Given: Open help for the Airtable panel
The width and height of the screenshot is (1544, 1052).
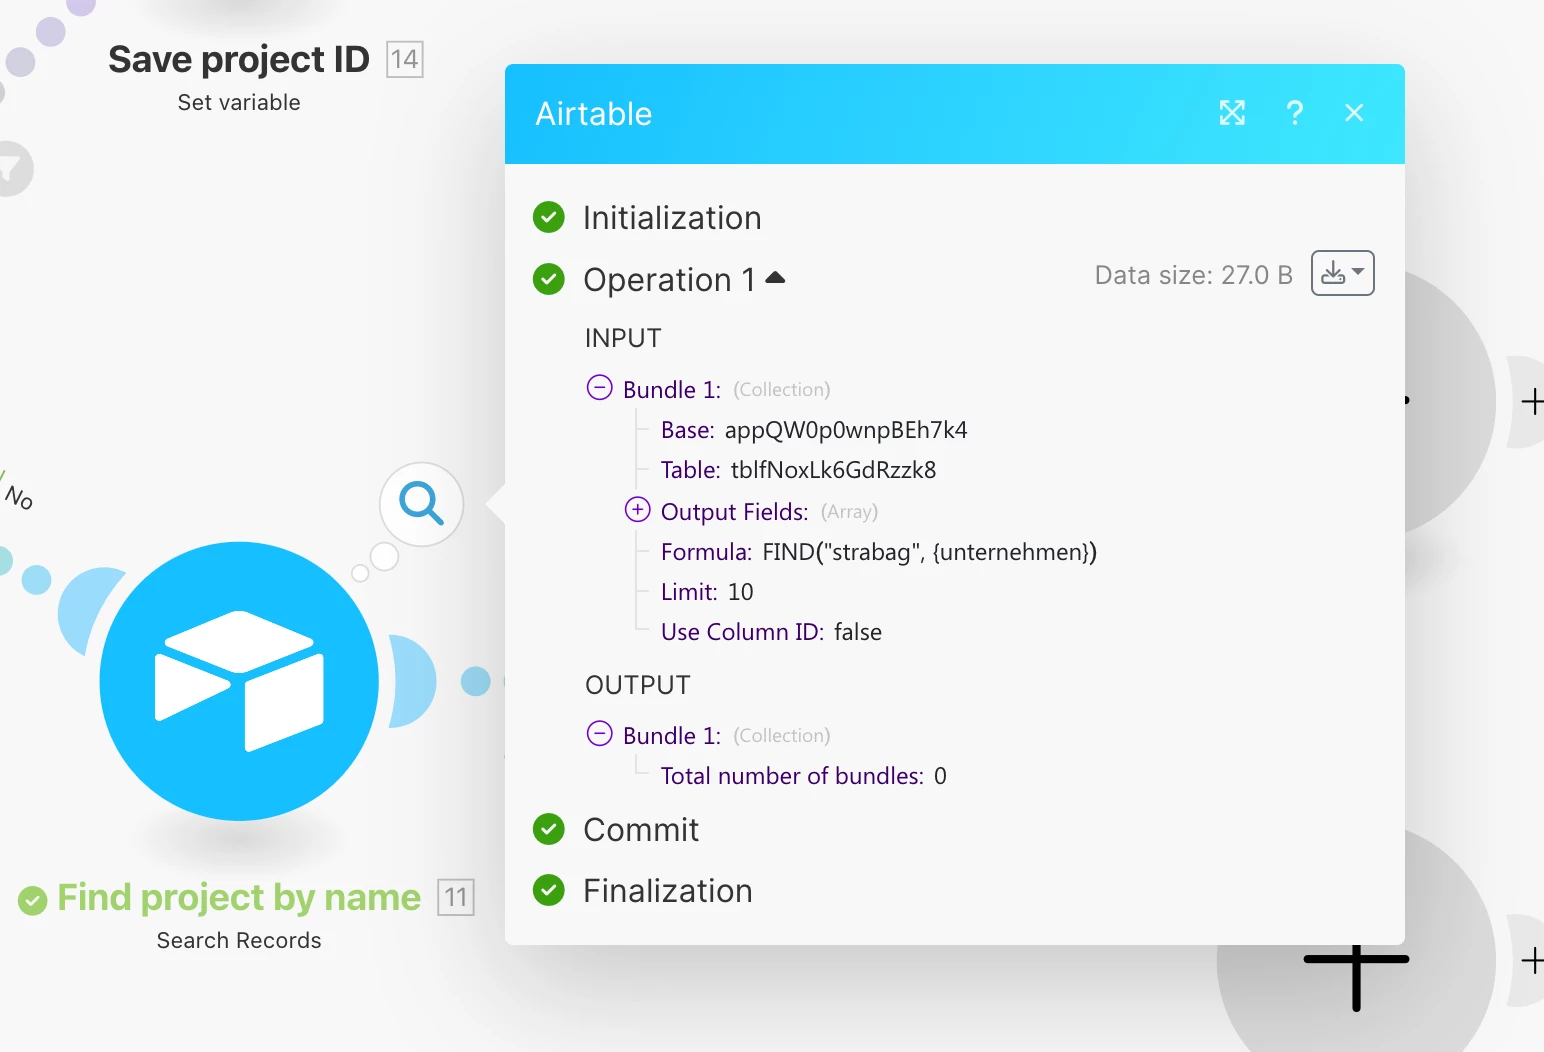Looking at the screenshot, I should [x=1294, y=113].
